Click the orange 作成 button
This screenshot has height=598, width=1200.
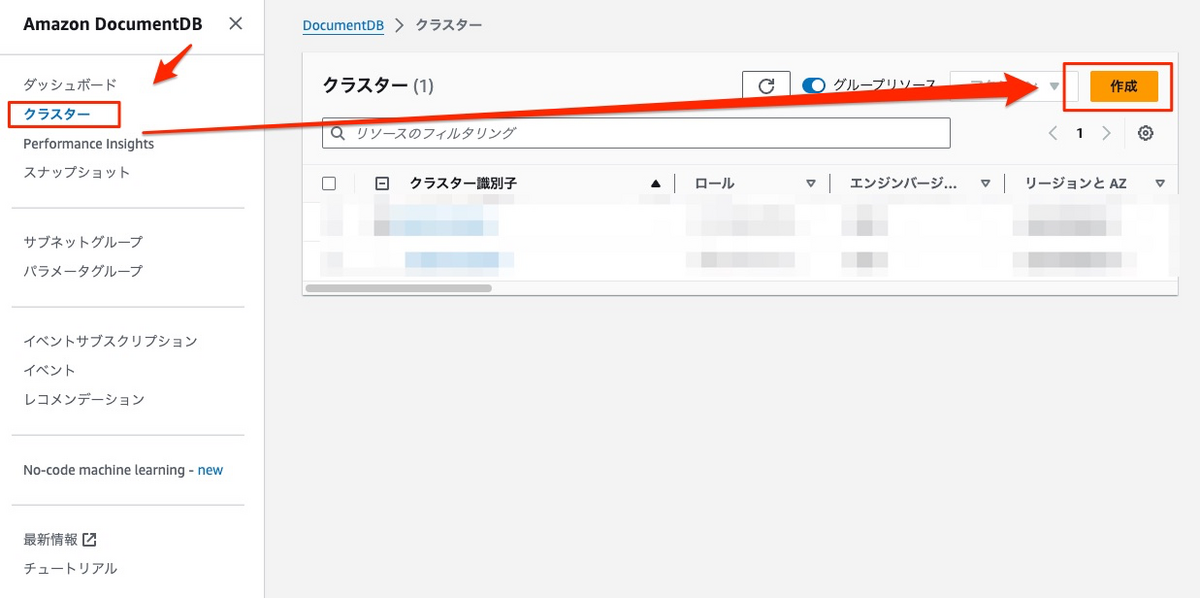coord(1124,86)
